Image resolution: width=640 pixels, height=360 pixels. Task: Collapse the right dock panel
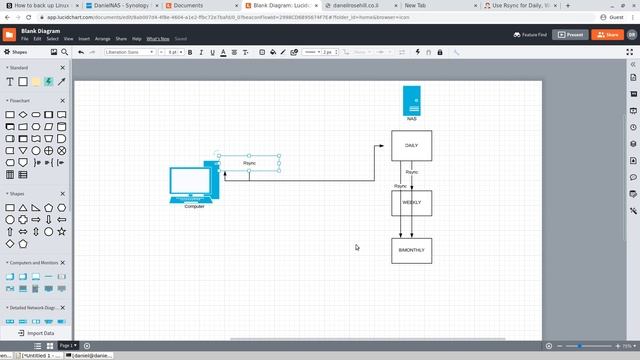coord(633,64)
